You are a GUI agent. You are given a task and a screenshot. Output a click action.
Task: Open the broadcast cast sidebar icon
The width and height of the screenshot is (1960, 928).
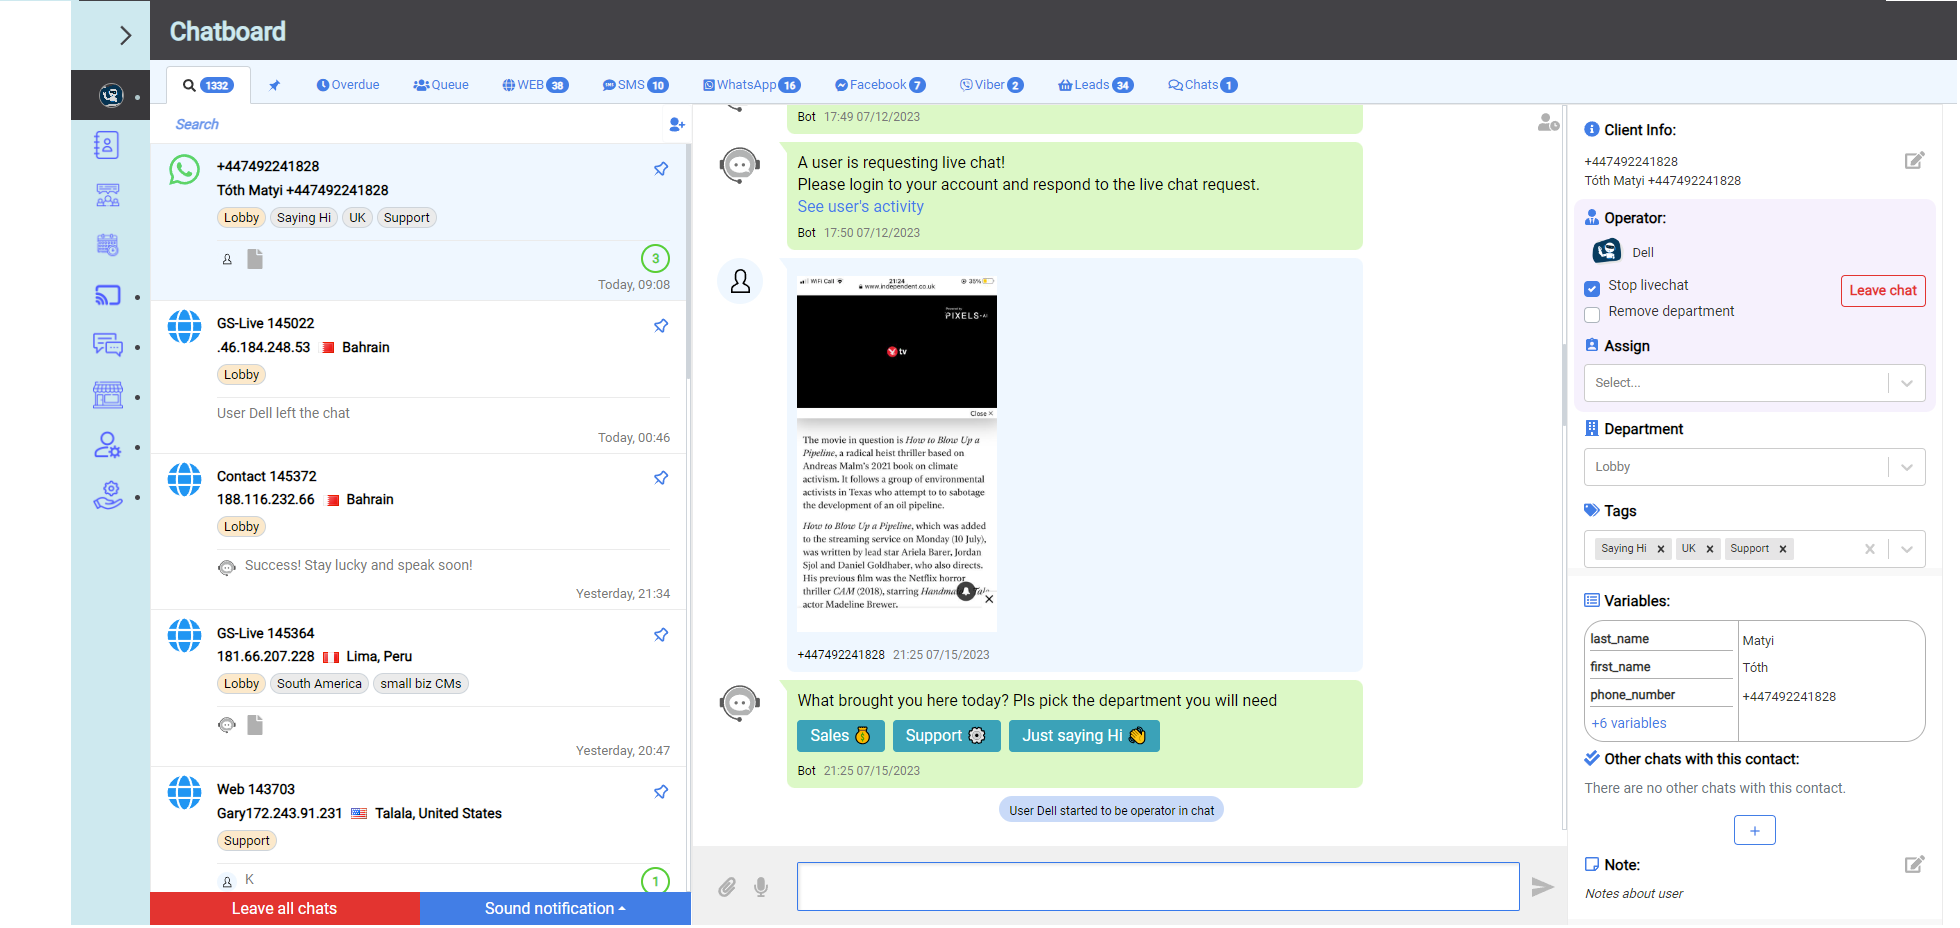point(108,295)
